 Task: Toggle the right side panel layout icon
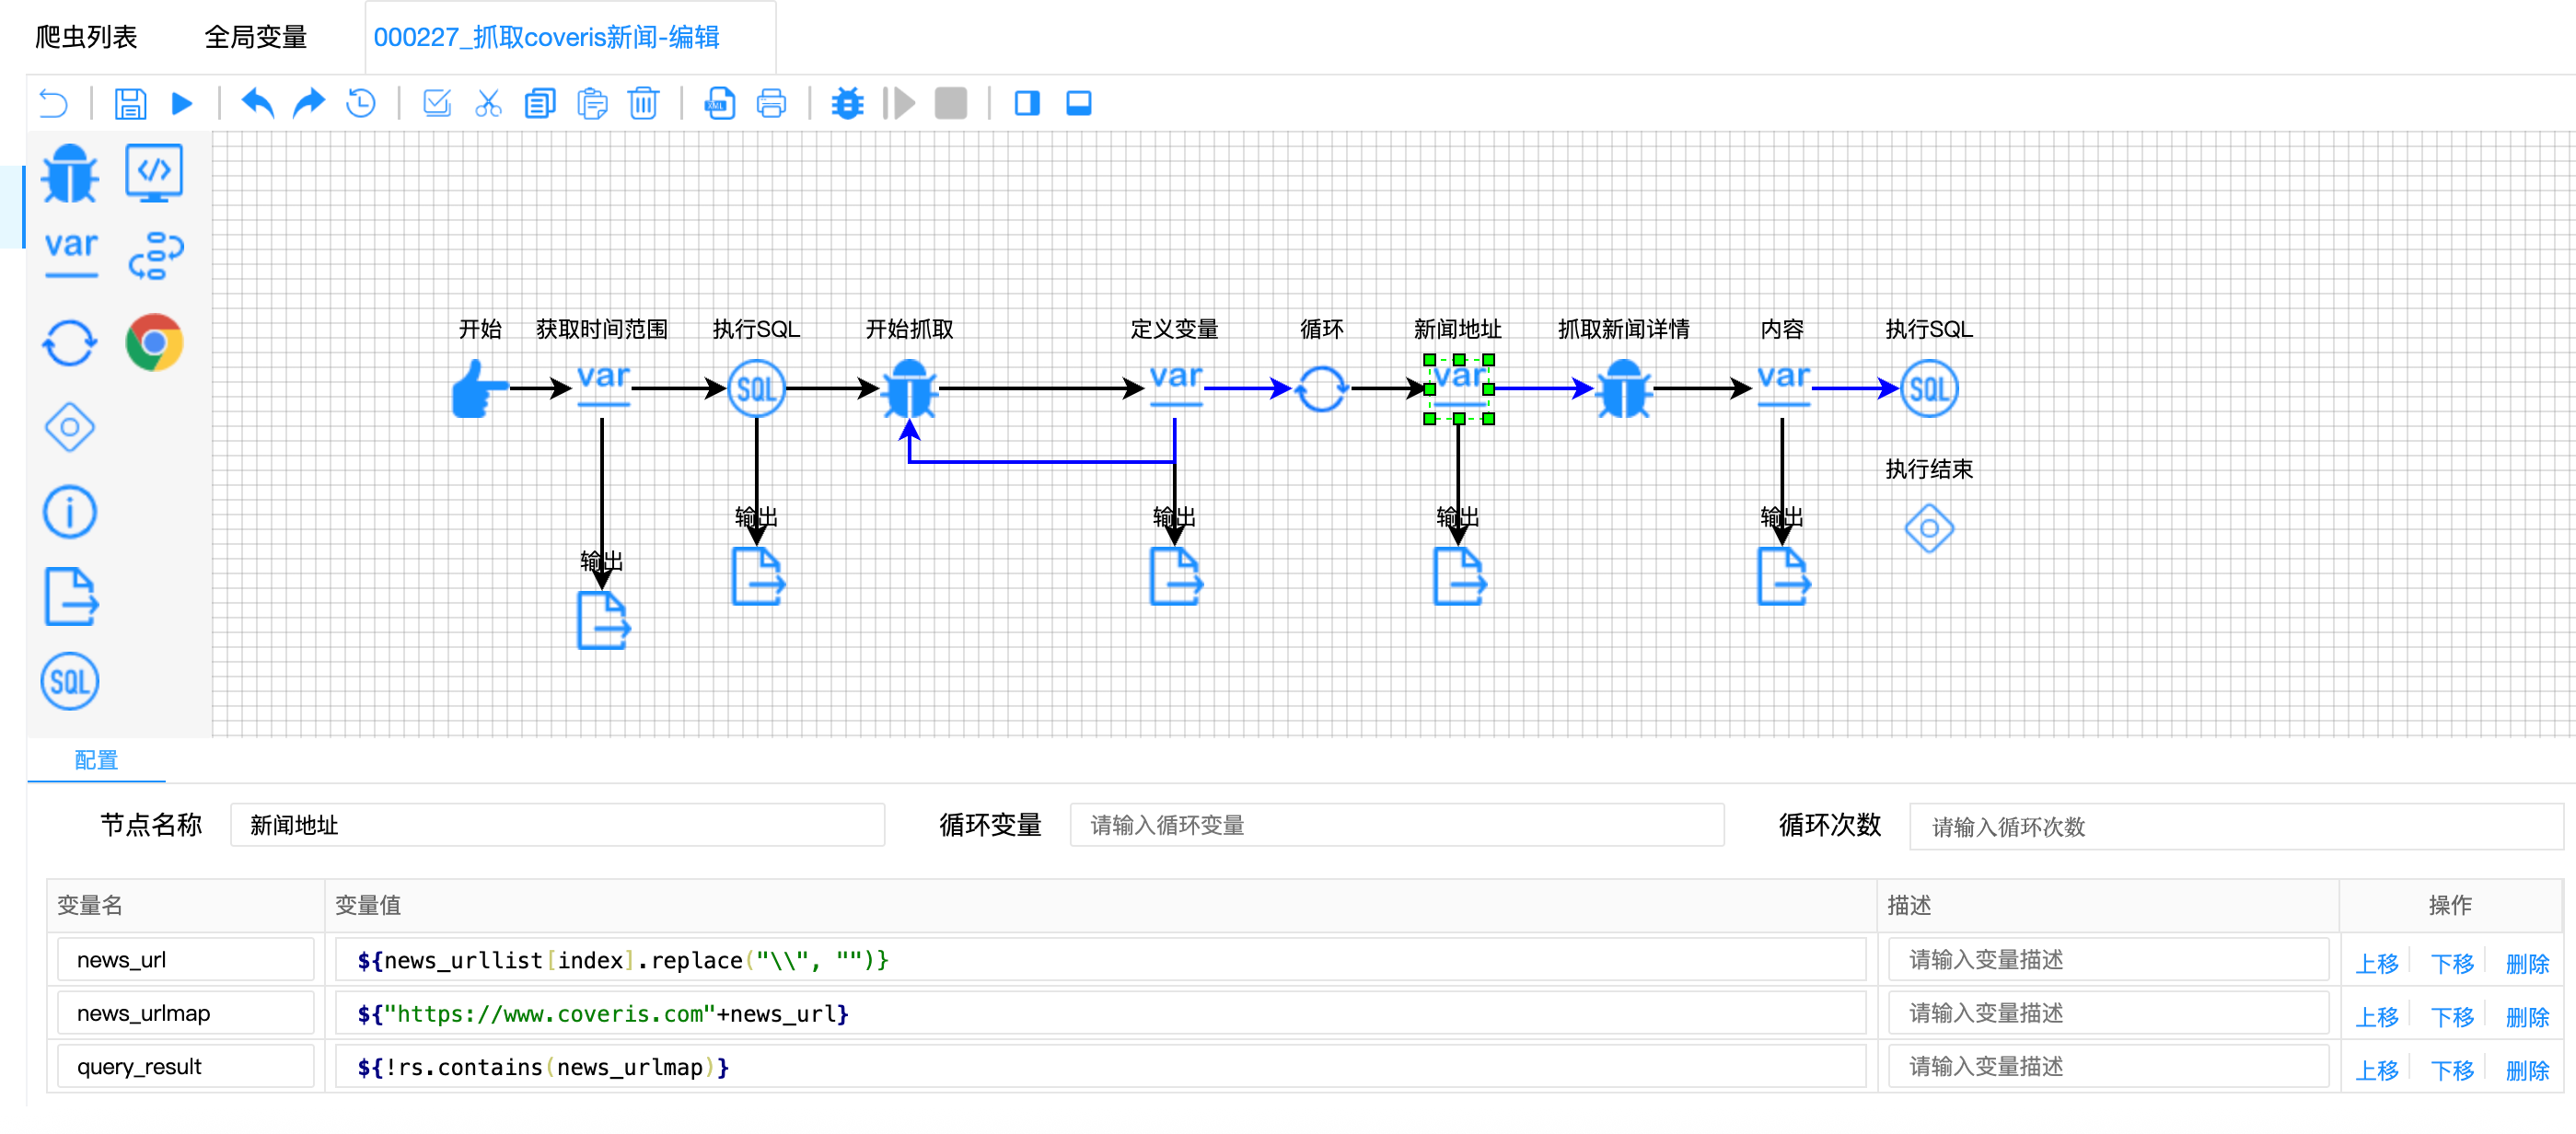pyautogui.click(x=1027, y=104)
